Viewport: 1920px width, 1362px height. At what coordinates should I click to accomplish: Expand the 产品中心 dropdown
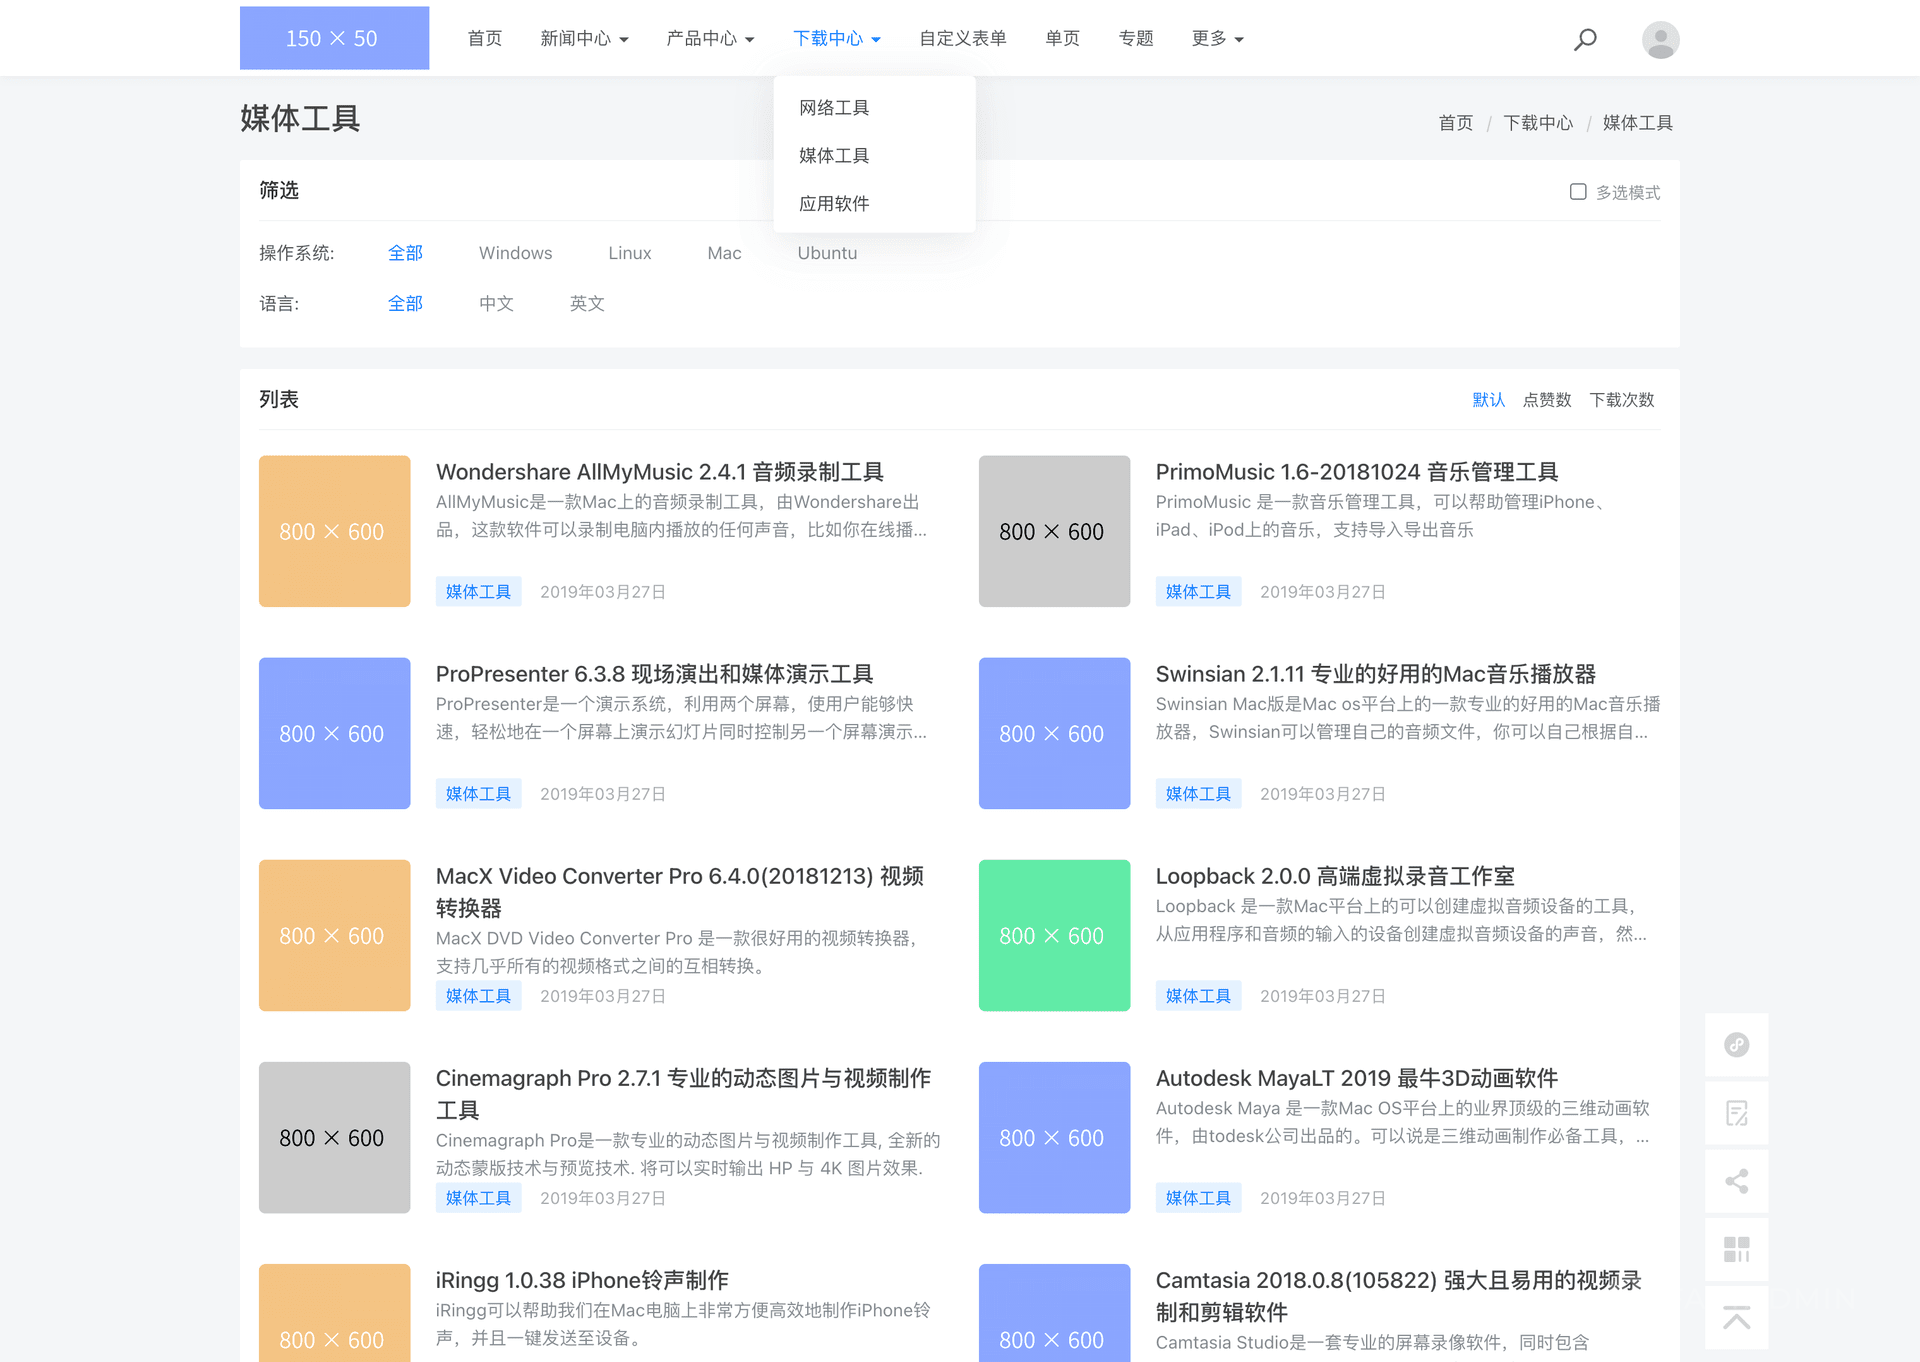[710, 39]
